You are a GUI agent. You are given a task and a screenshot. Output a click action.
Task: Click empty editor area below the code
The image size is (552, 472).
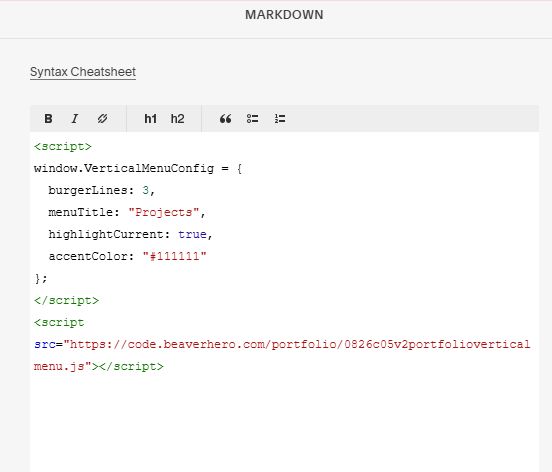click(x=284, y=422)
